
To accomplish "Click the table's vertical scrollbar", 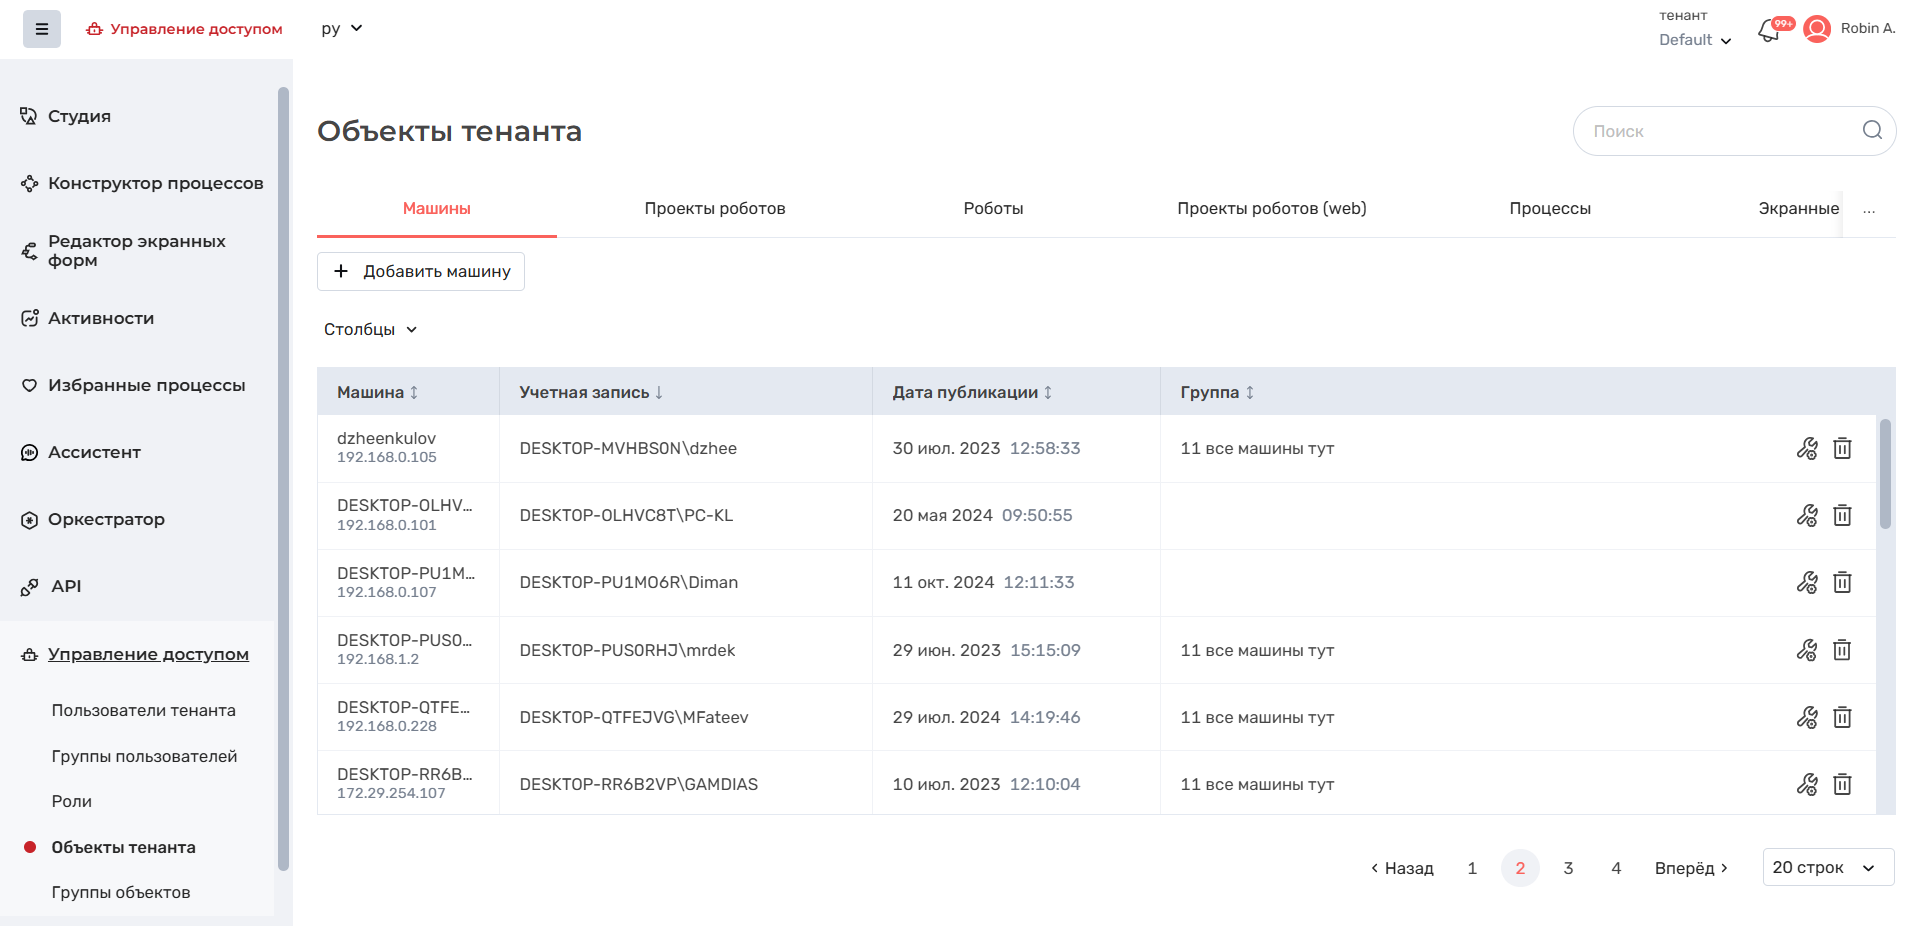I will click(1885, 474).
